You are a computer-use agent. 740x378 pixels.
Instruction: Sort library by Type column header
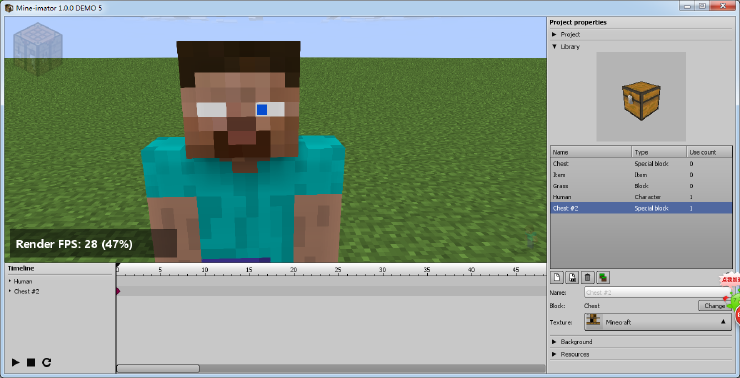click(659, 152)
